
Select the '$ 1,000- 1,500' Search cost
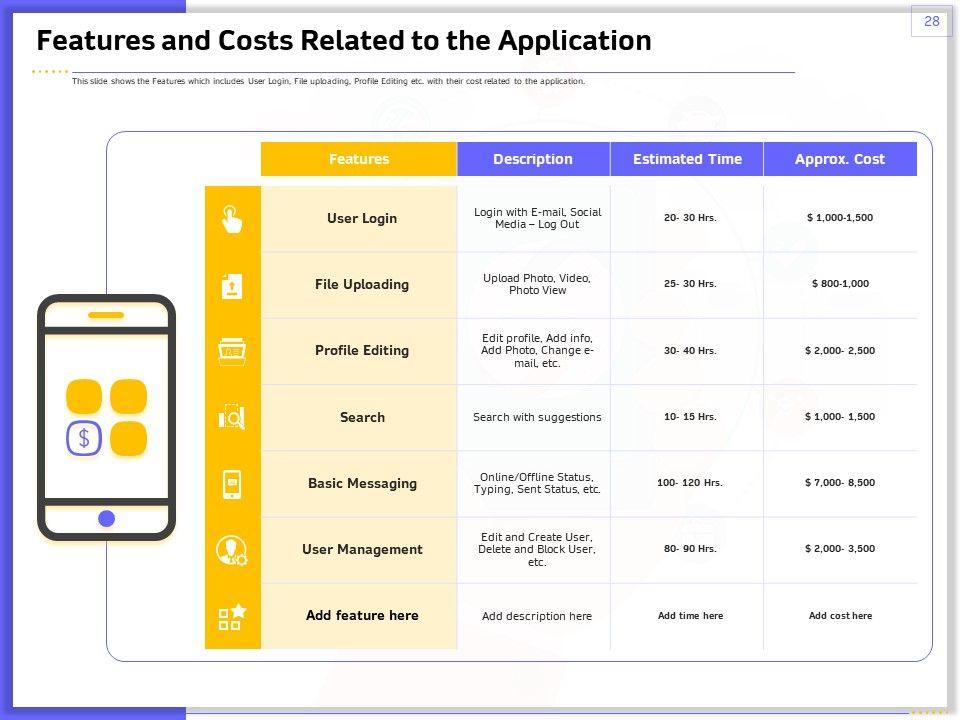[840, 416]
